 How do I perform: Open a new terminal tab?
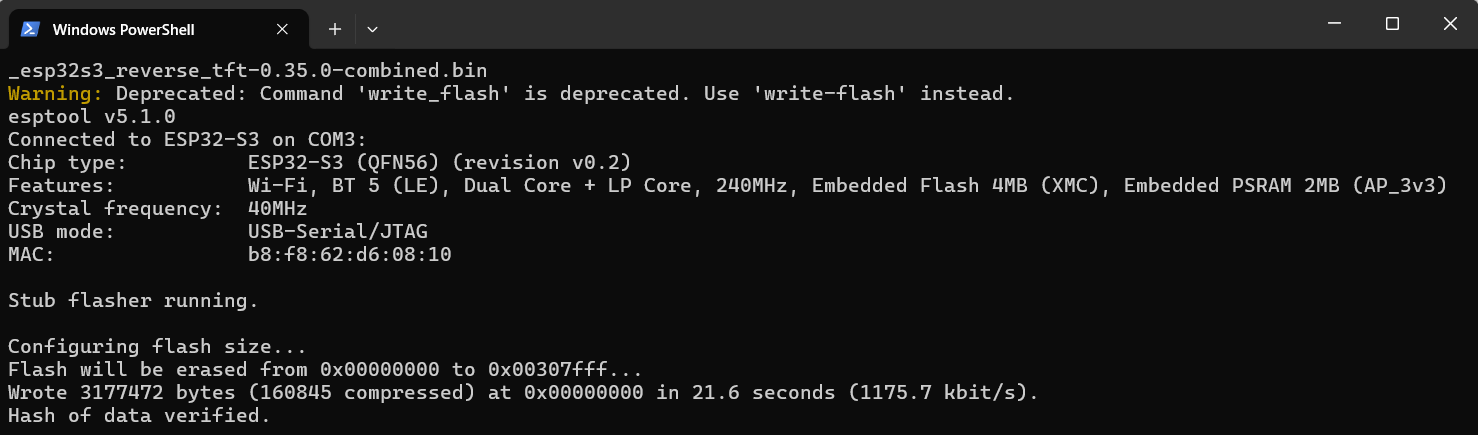335,29
